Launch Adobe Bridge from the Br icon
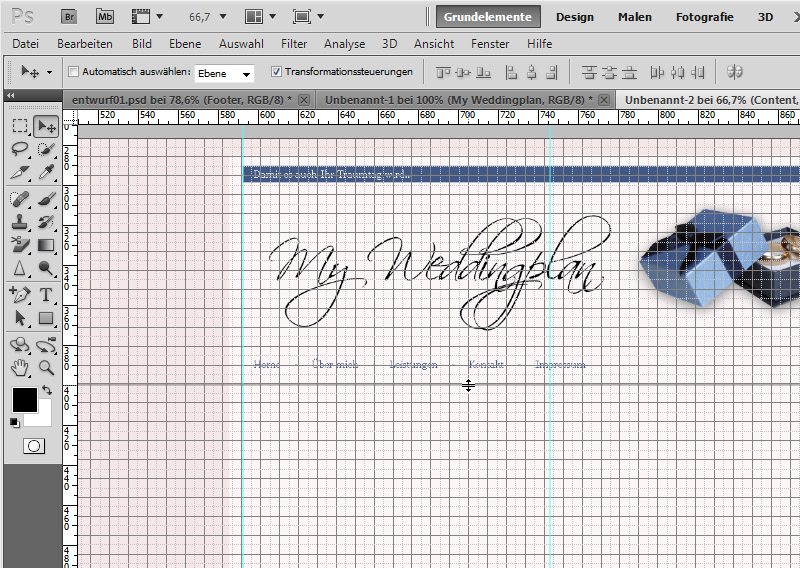The height and width of the screenshot is (568, 800). [x=69, y=17]
